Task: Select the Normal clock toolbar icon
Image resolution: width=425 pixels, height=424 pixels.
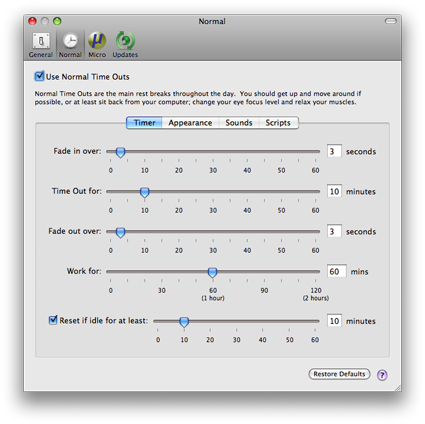Action: (70, 45)
